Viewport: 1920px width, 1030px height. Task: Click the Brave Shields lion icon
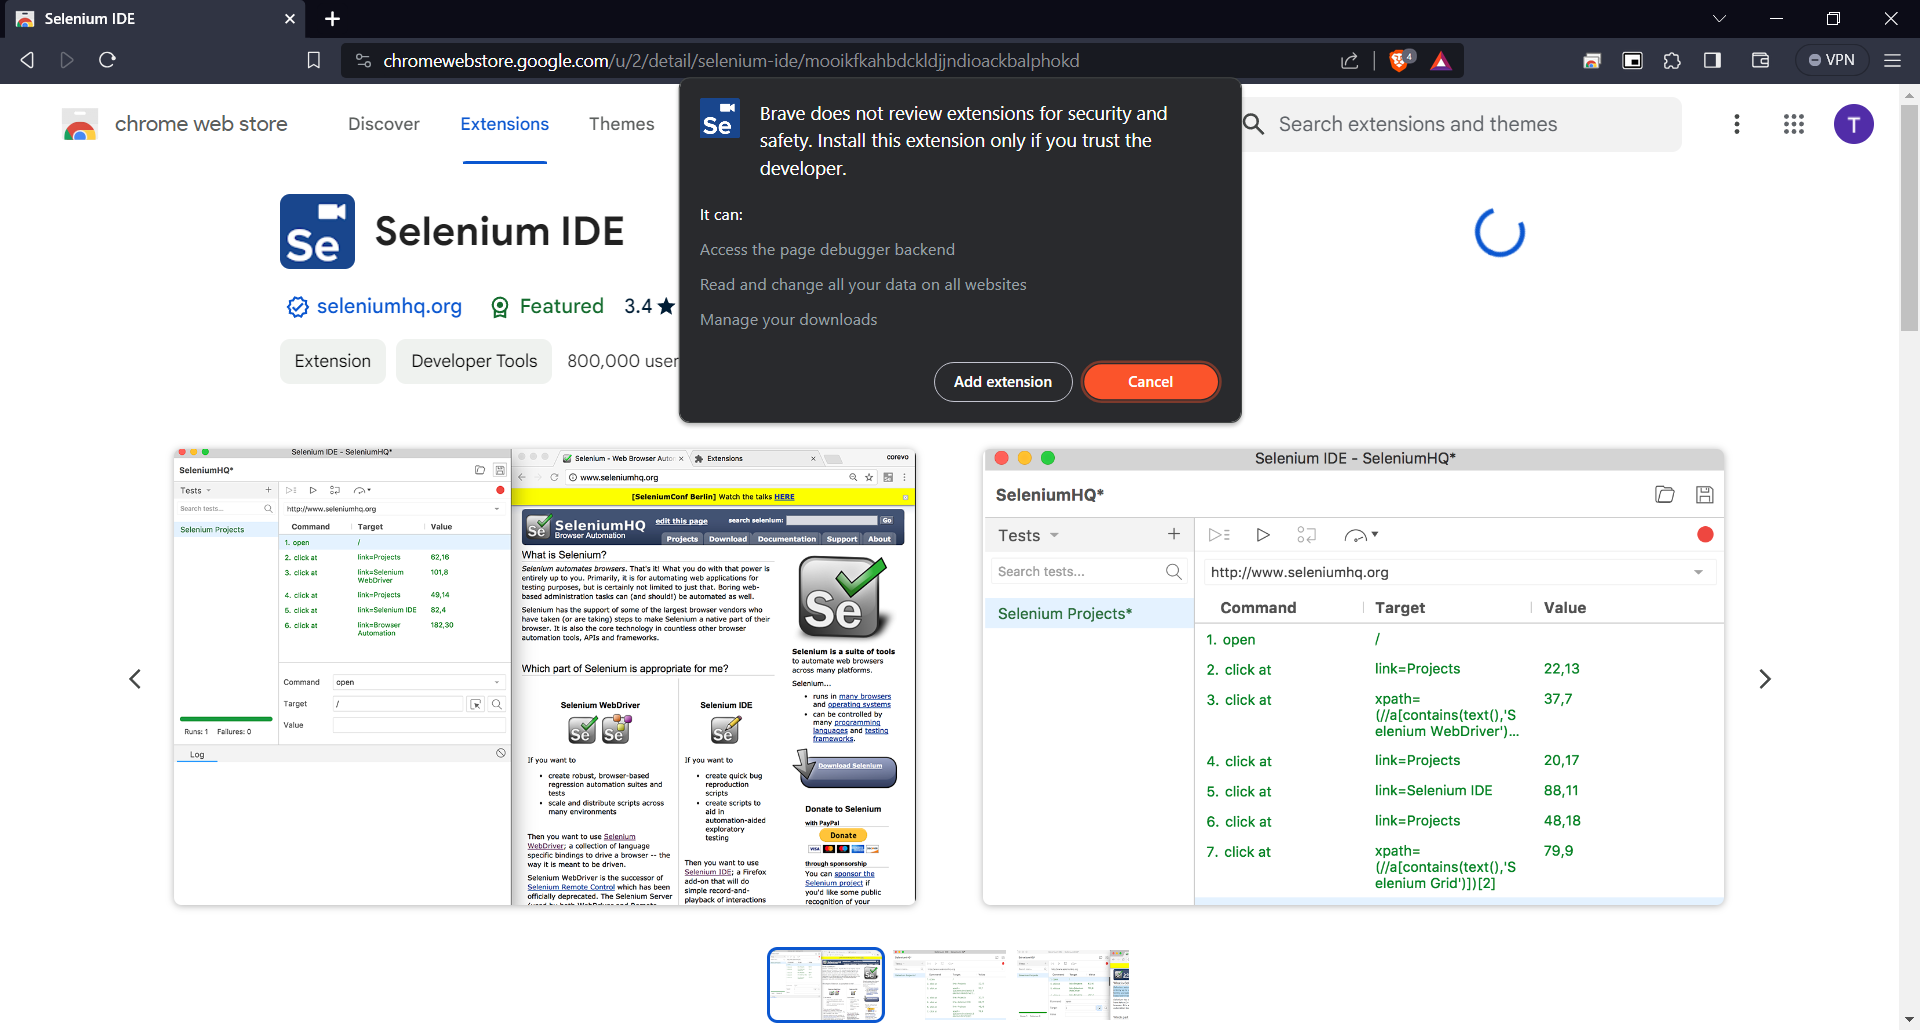1400,61
